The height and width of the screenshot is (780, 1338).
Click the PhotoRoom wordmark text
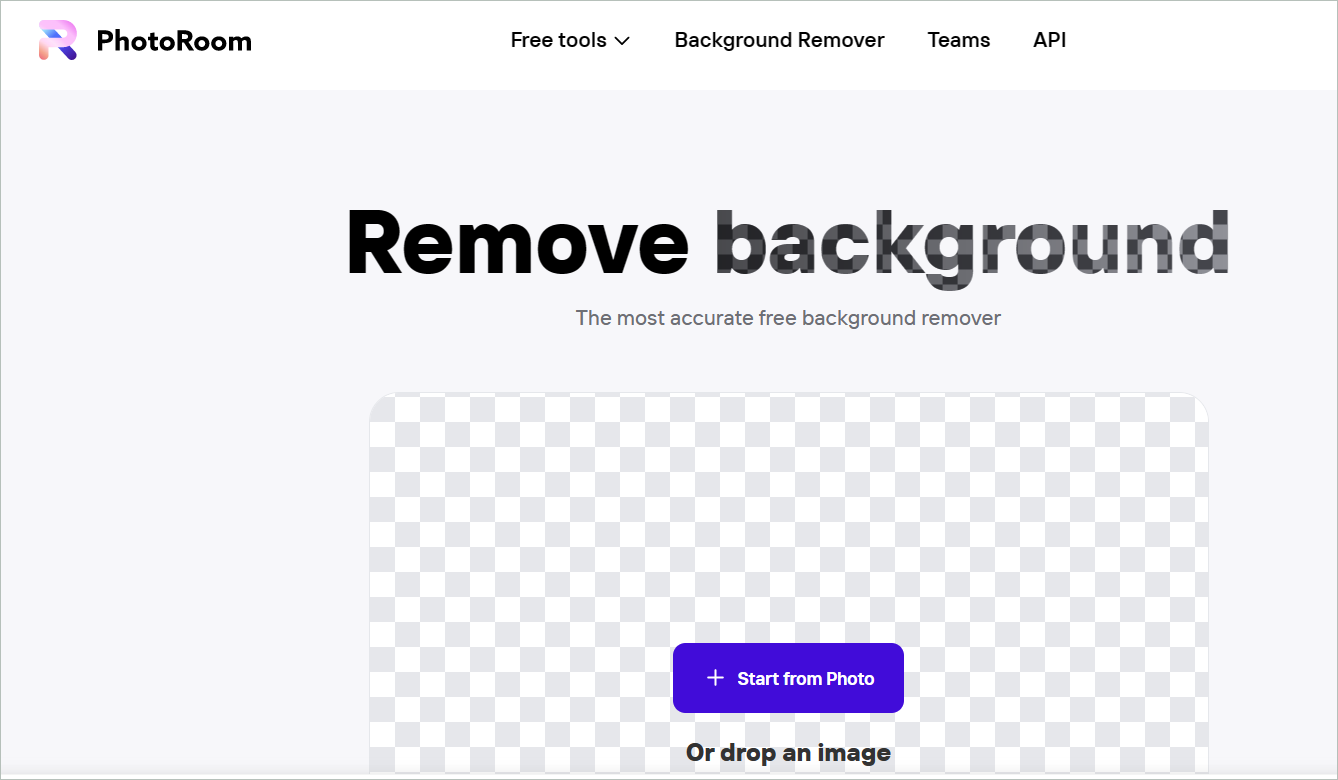pos(174,41)
